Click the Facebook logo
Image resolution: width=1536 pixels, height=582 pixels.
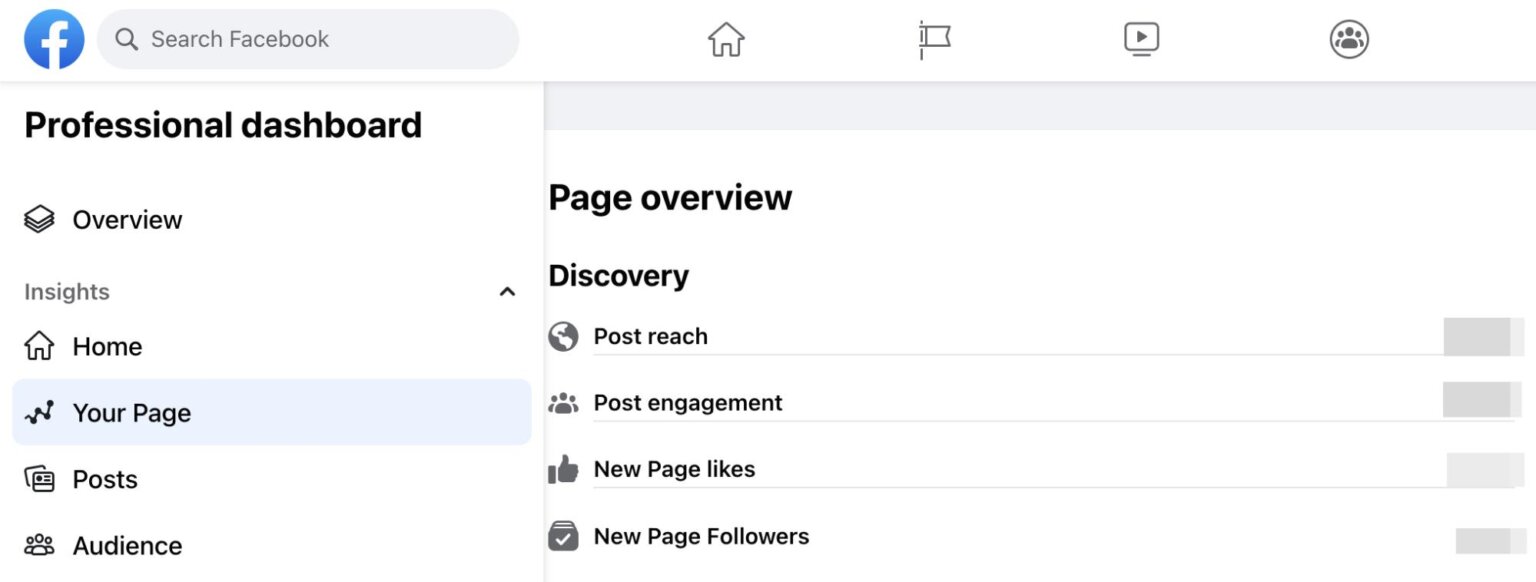click(54, 39)
